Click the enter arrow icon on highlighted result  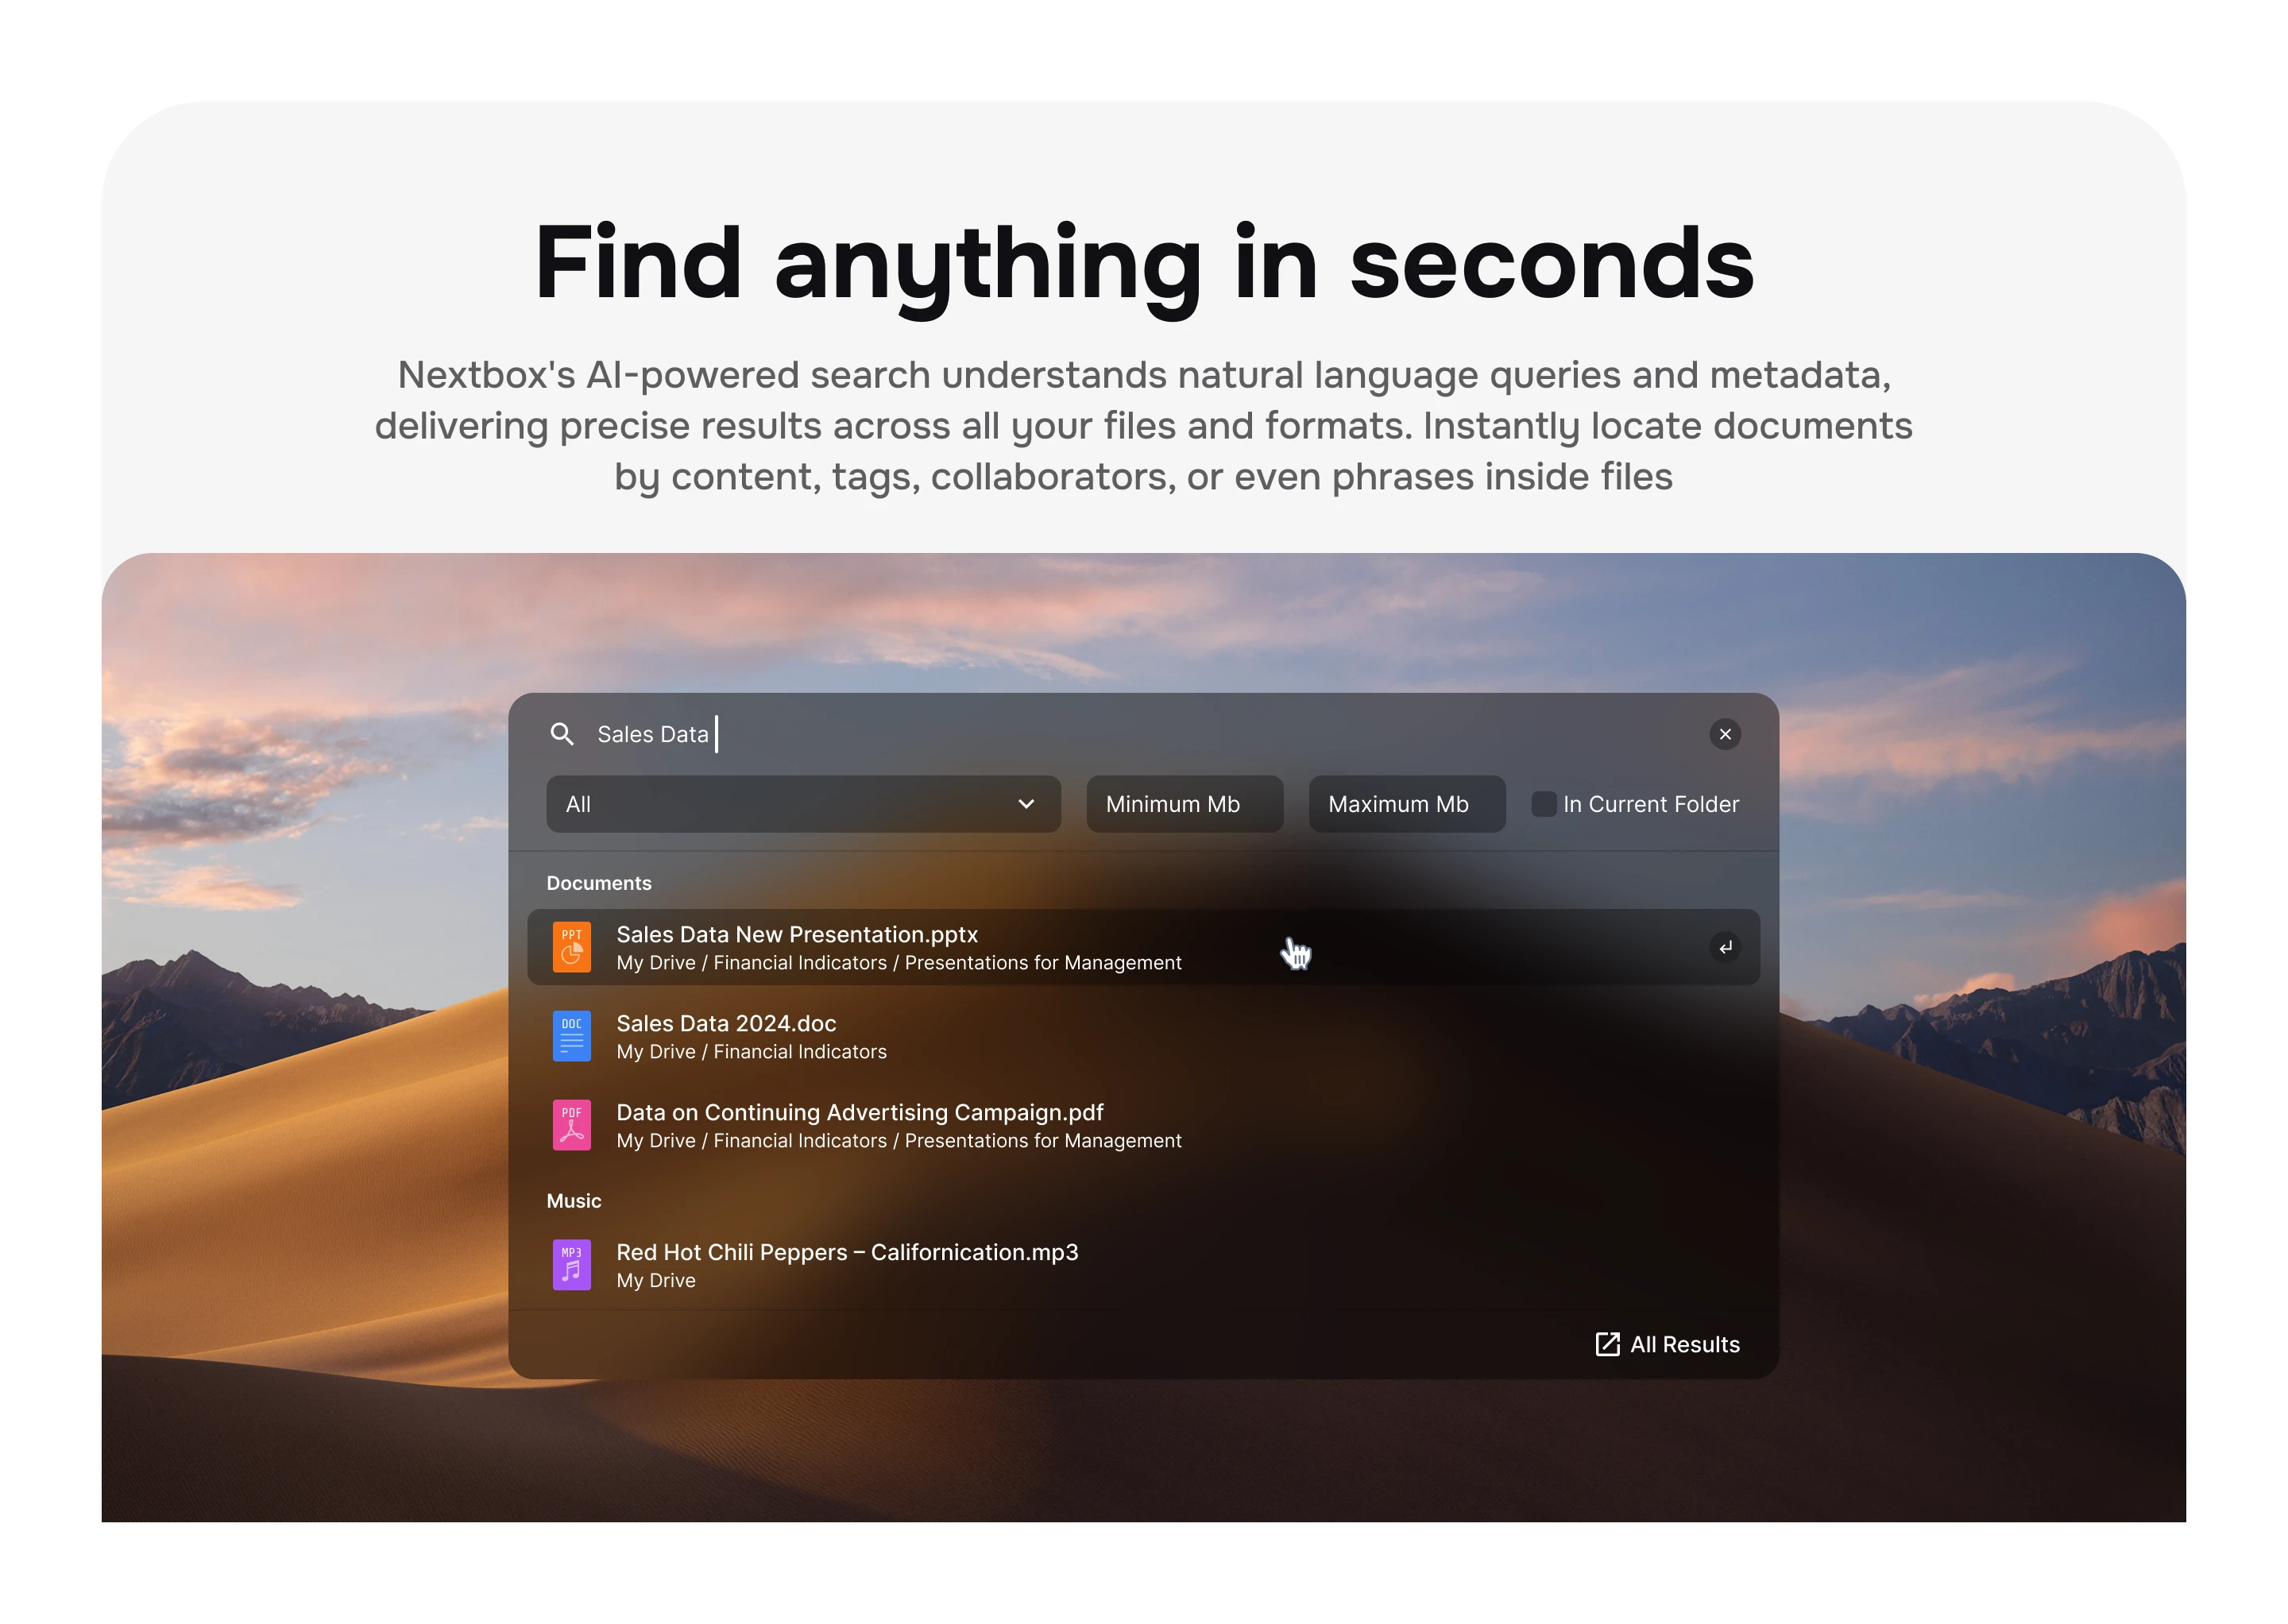tap(1725, 947)
